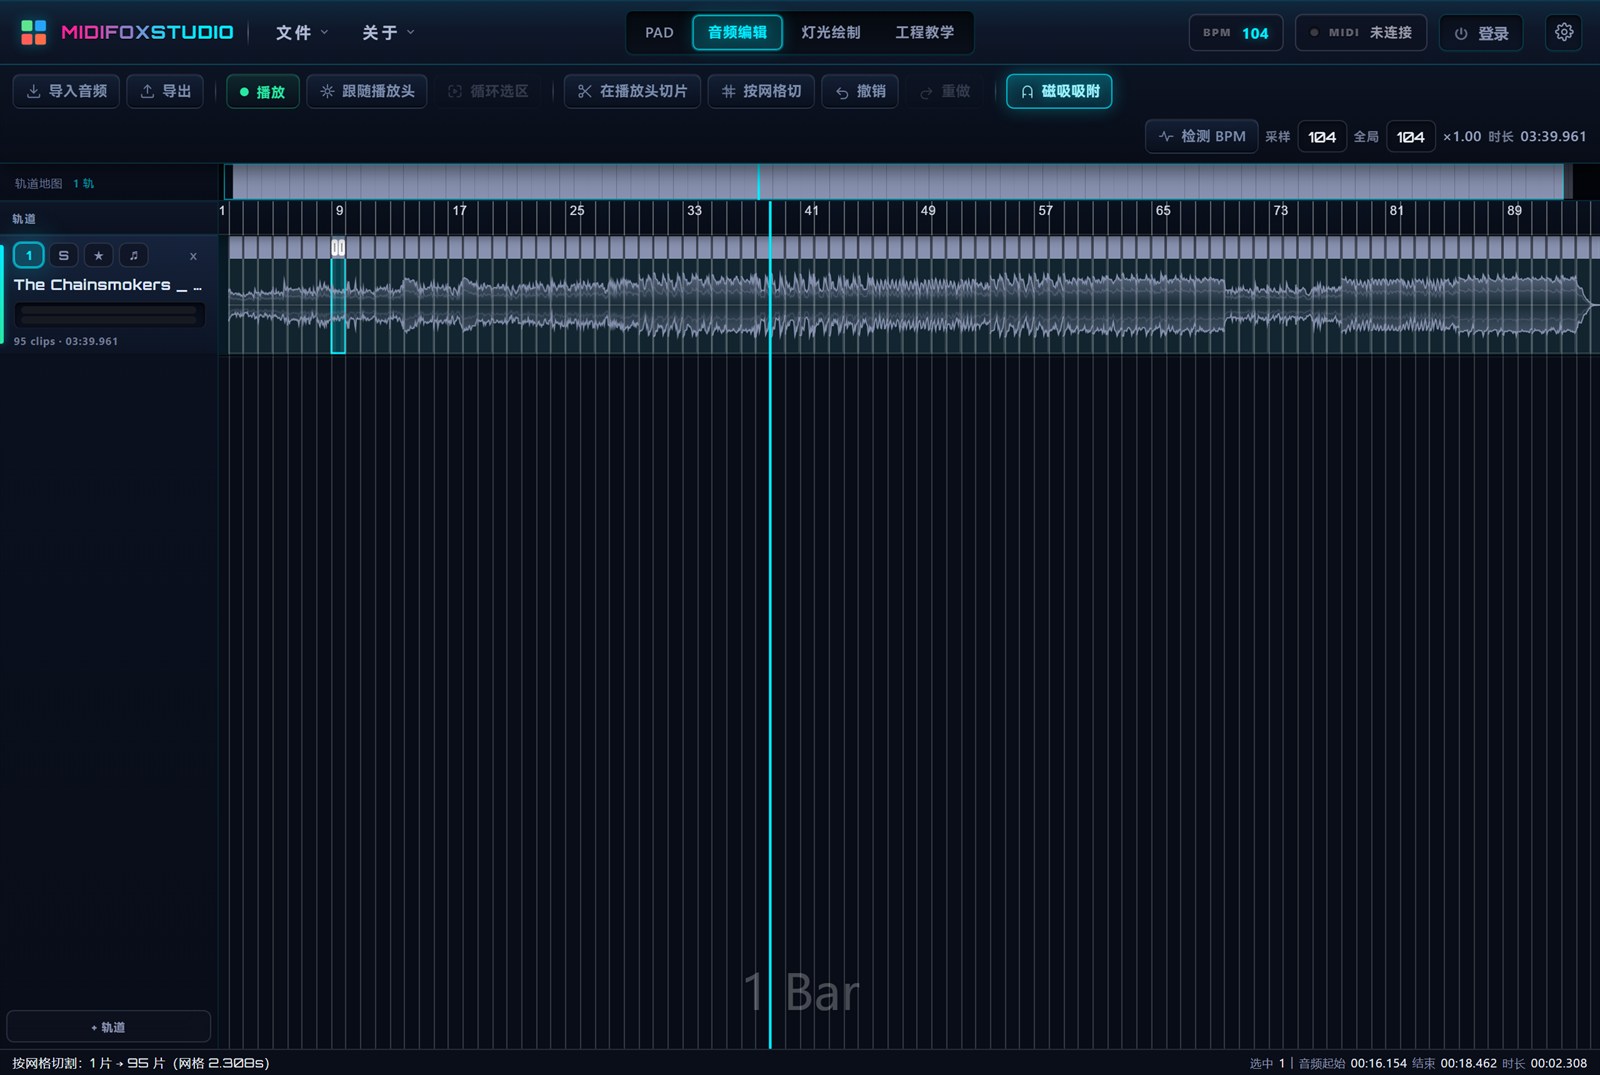This screenshot has width=1600, height=1075.
Task: Start playback with 播放 button
Action: [x=262, y=91]
